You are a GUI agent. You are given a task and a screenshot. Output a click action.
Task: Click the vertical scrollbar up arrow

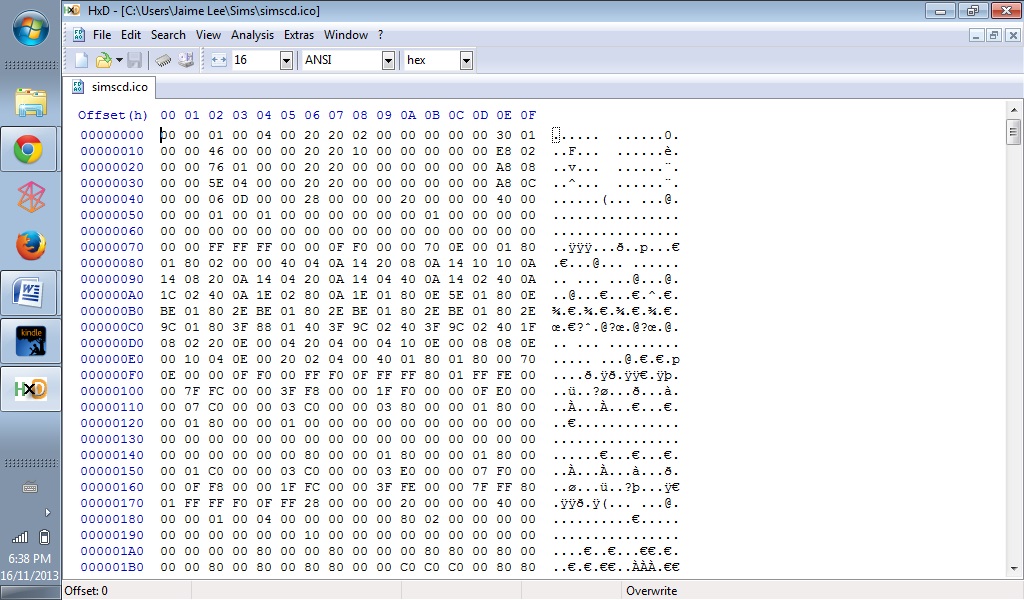[1014, 110]
